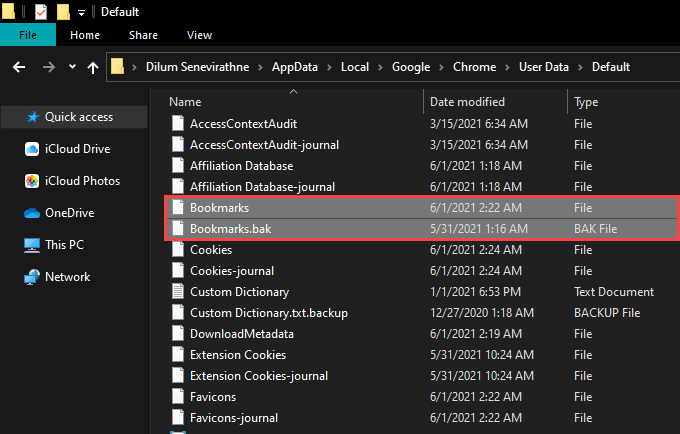The height and width of the screenshot is (434, 680).
Task: Click the Up one level arrow
Action: click(x=93, y=67)
